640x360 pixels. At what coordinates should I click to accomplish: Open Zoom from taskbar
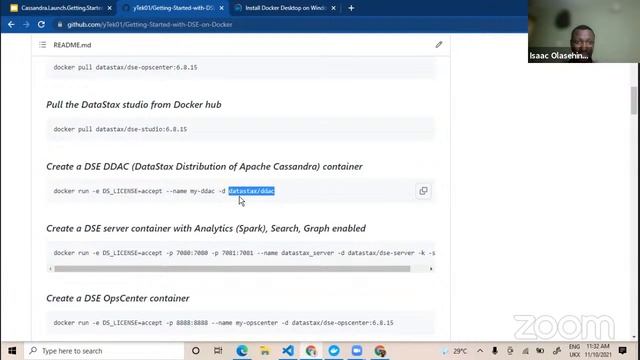pyautogui.click(x=357, y=351)
